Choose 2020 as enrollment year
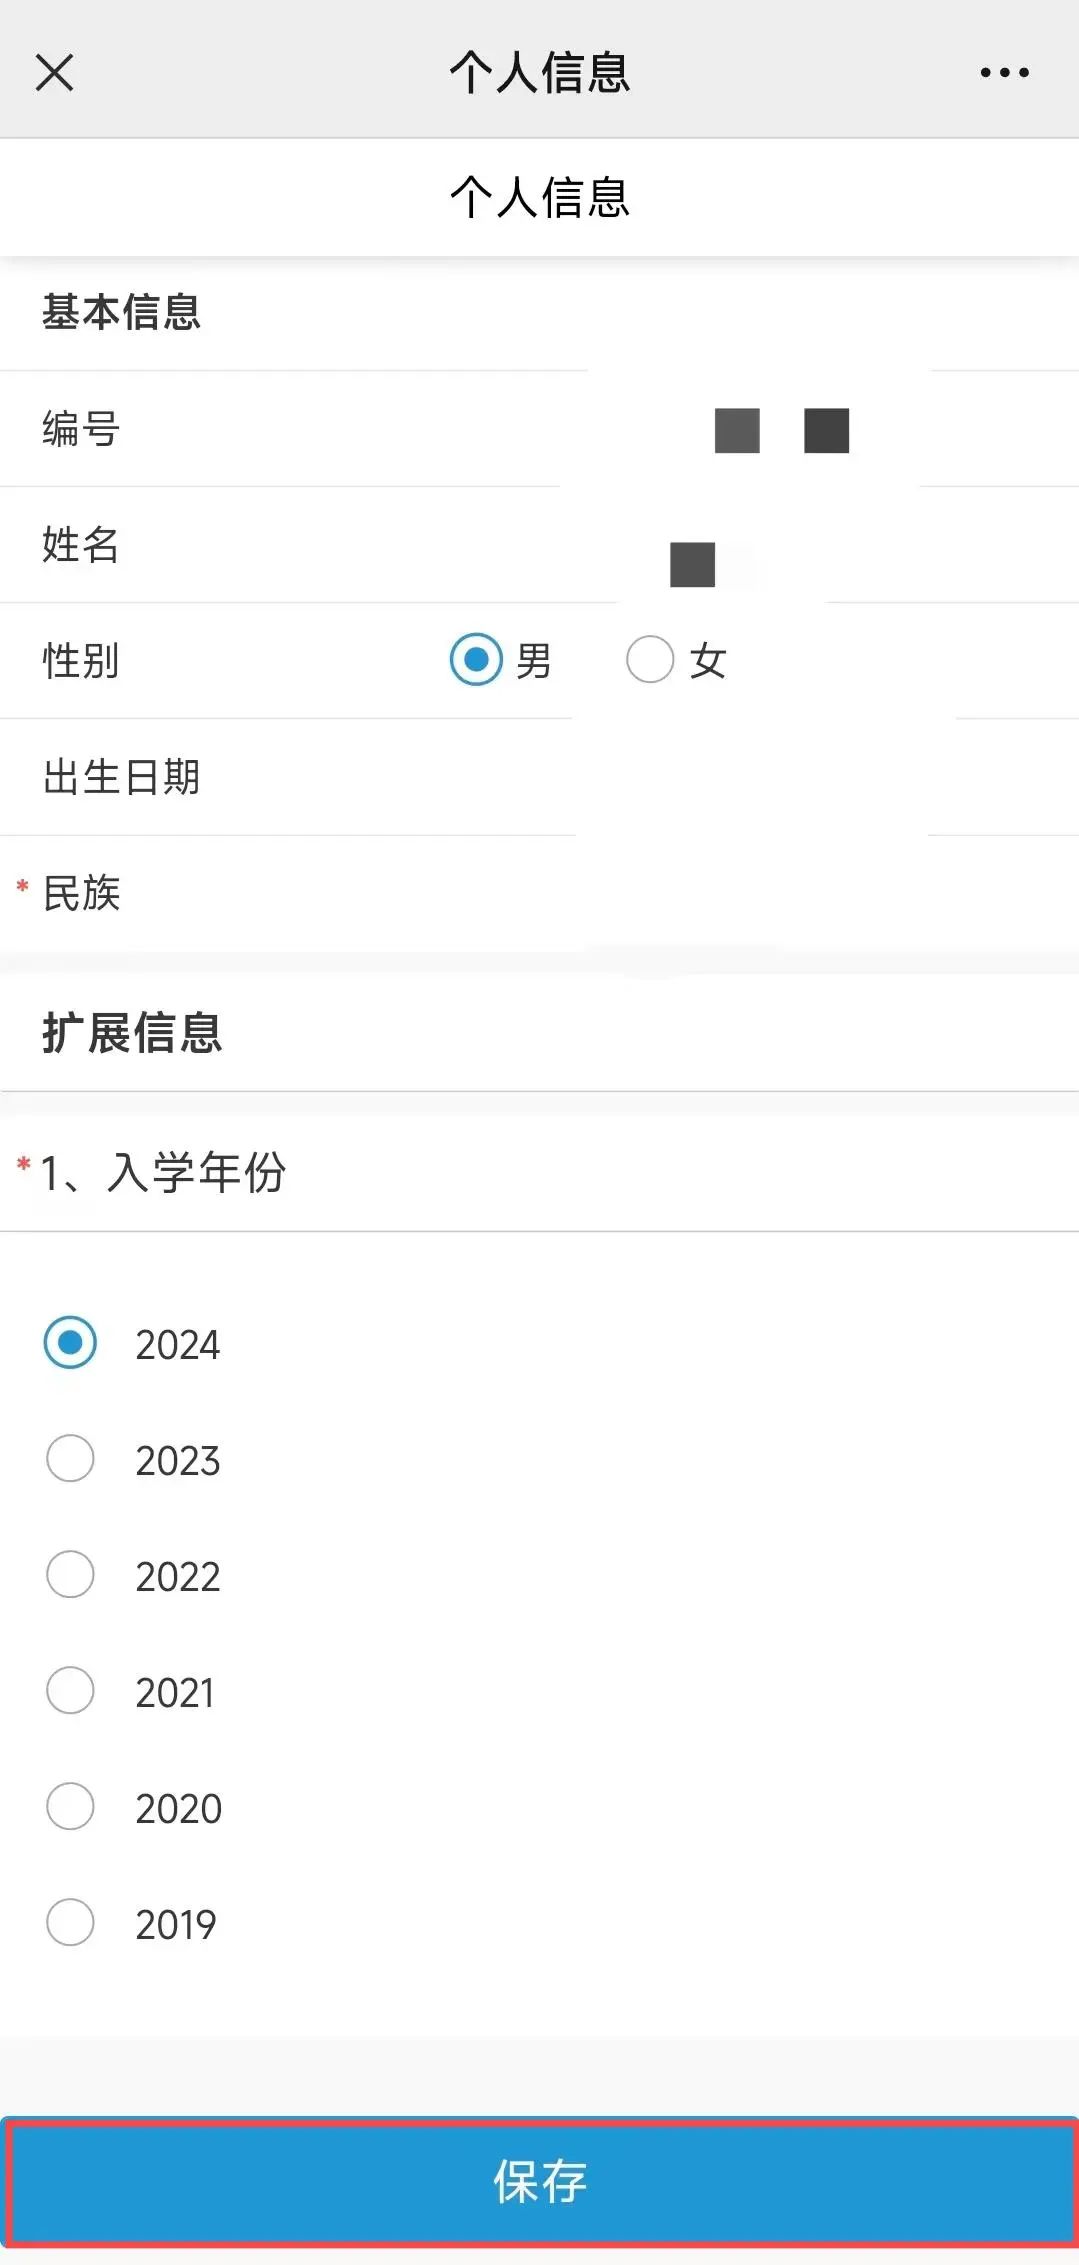1079x2265 pixels. click(x=70, y=1806)
